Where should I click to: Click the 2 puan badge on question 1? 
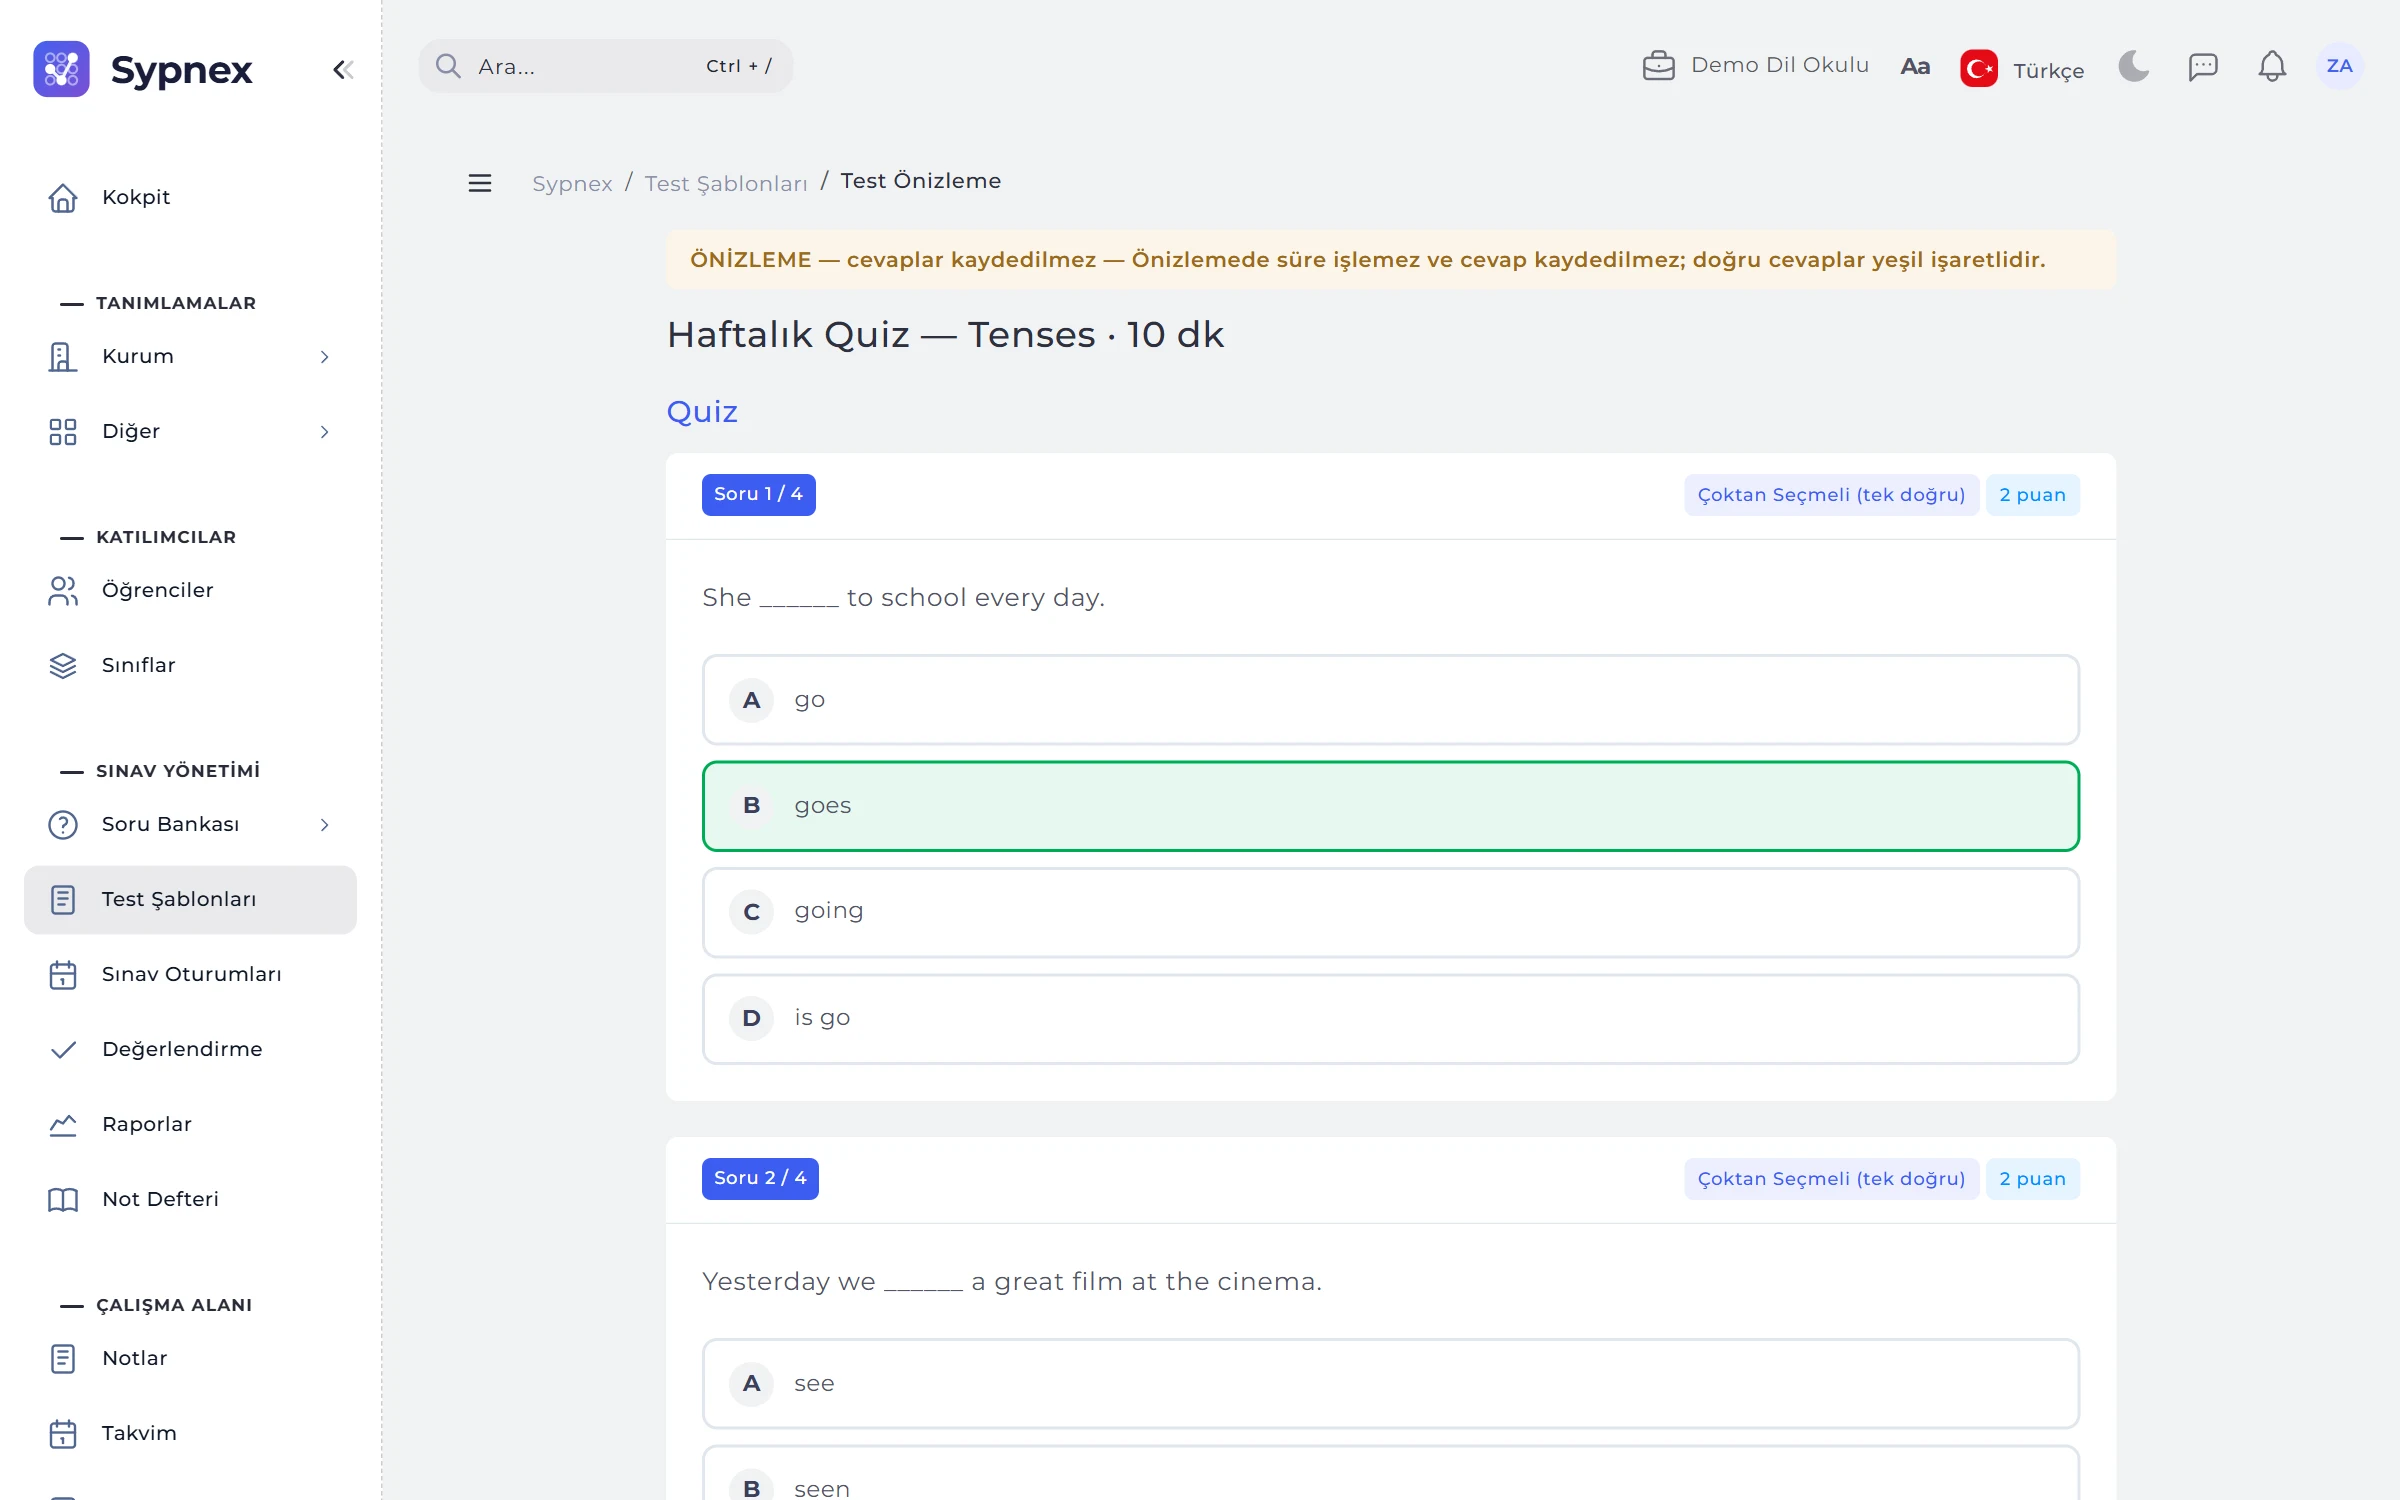2032,494
